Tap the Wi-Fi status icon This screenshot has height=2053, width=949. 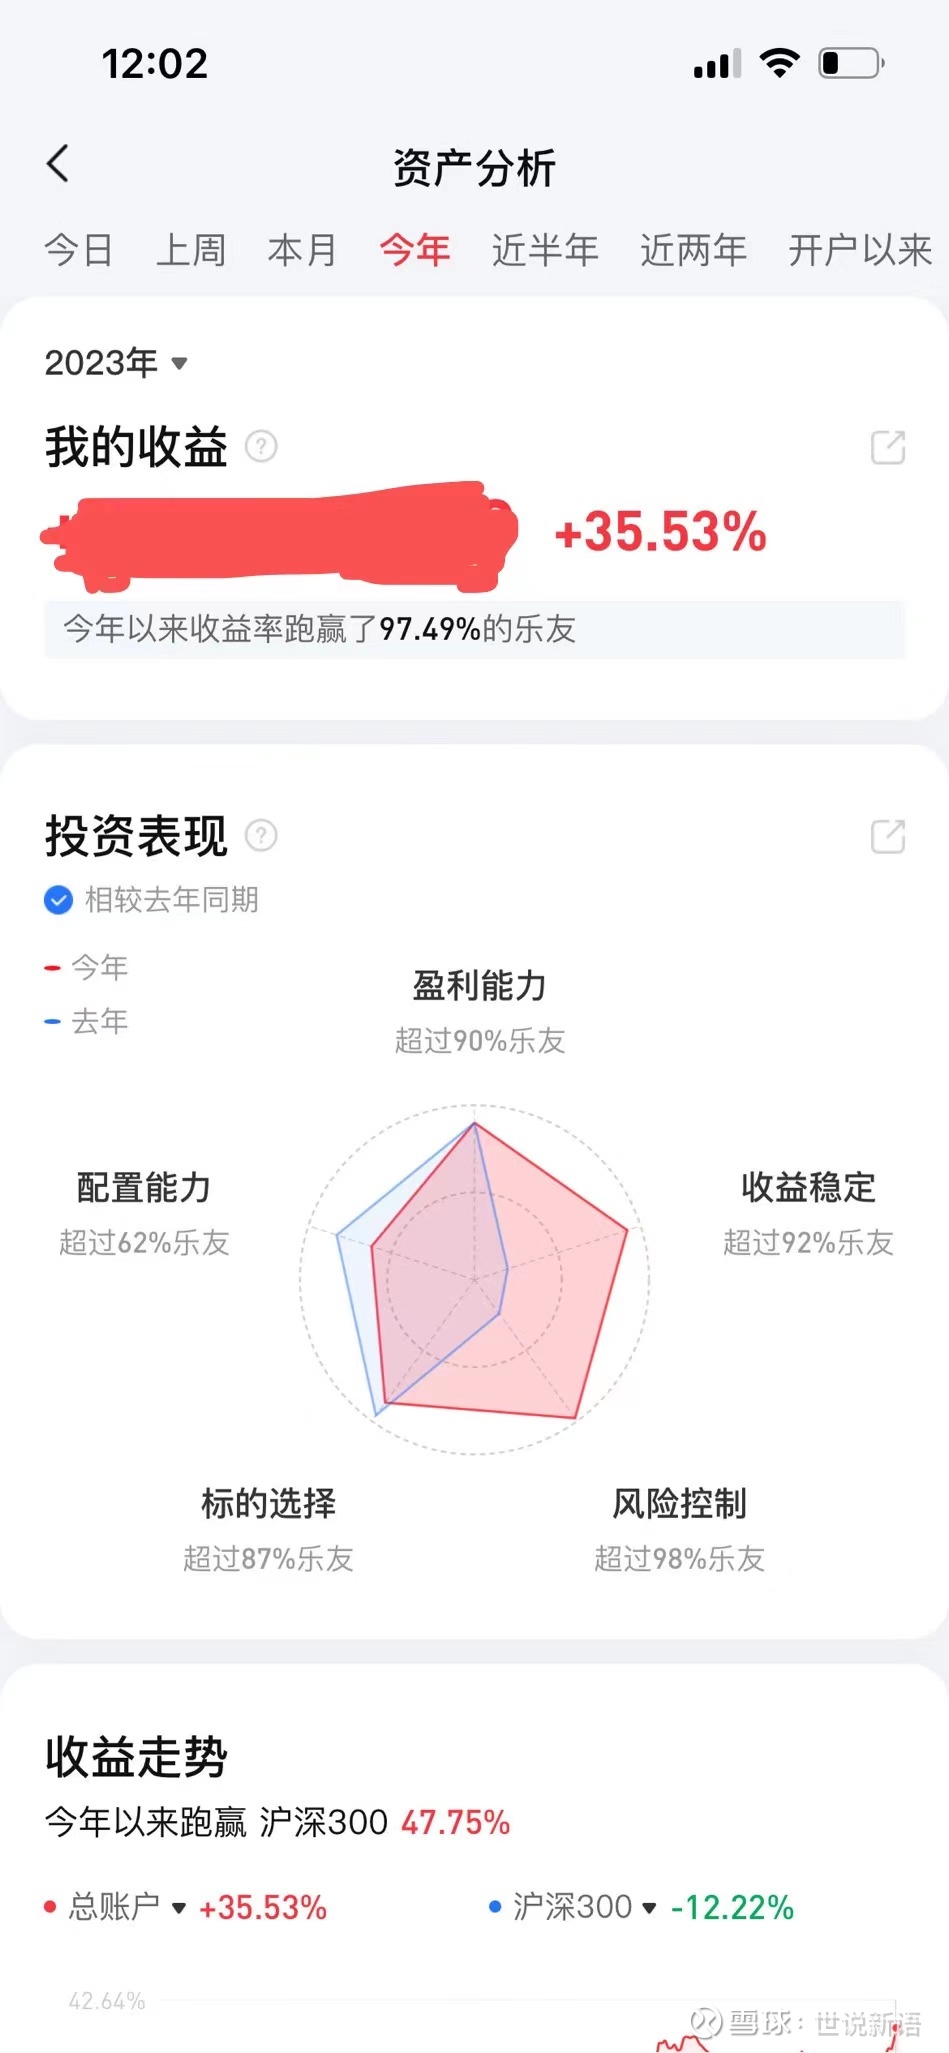tap(779, 63)
